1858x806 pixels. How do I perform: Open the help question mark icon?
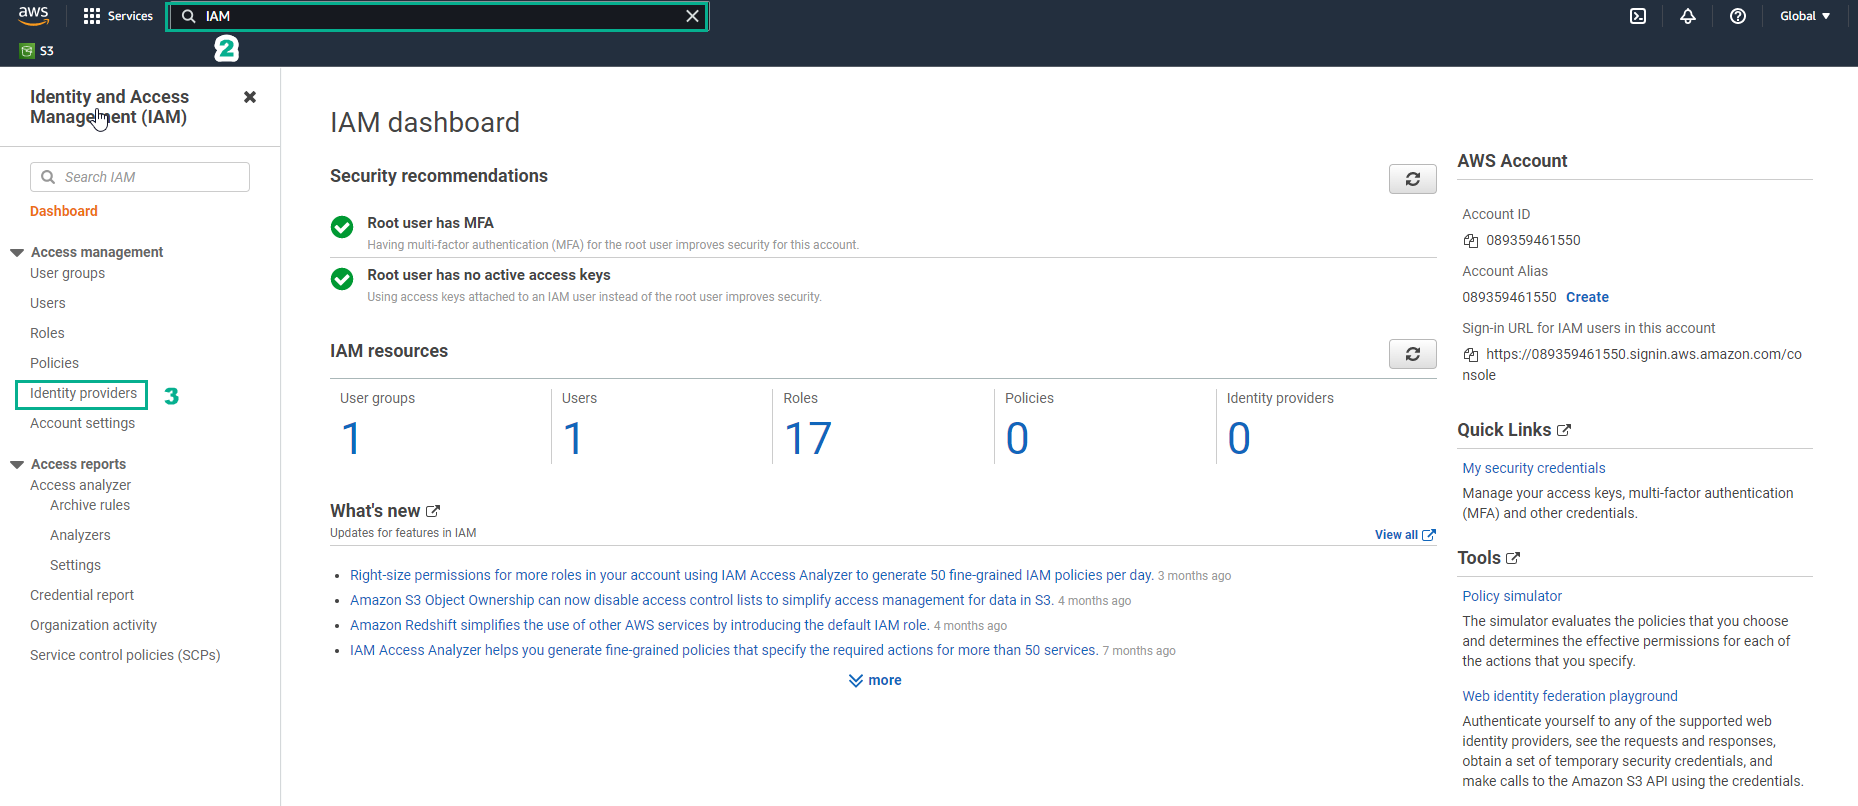click(x=1738, y=16)
